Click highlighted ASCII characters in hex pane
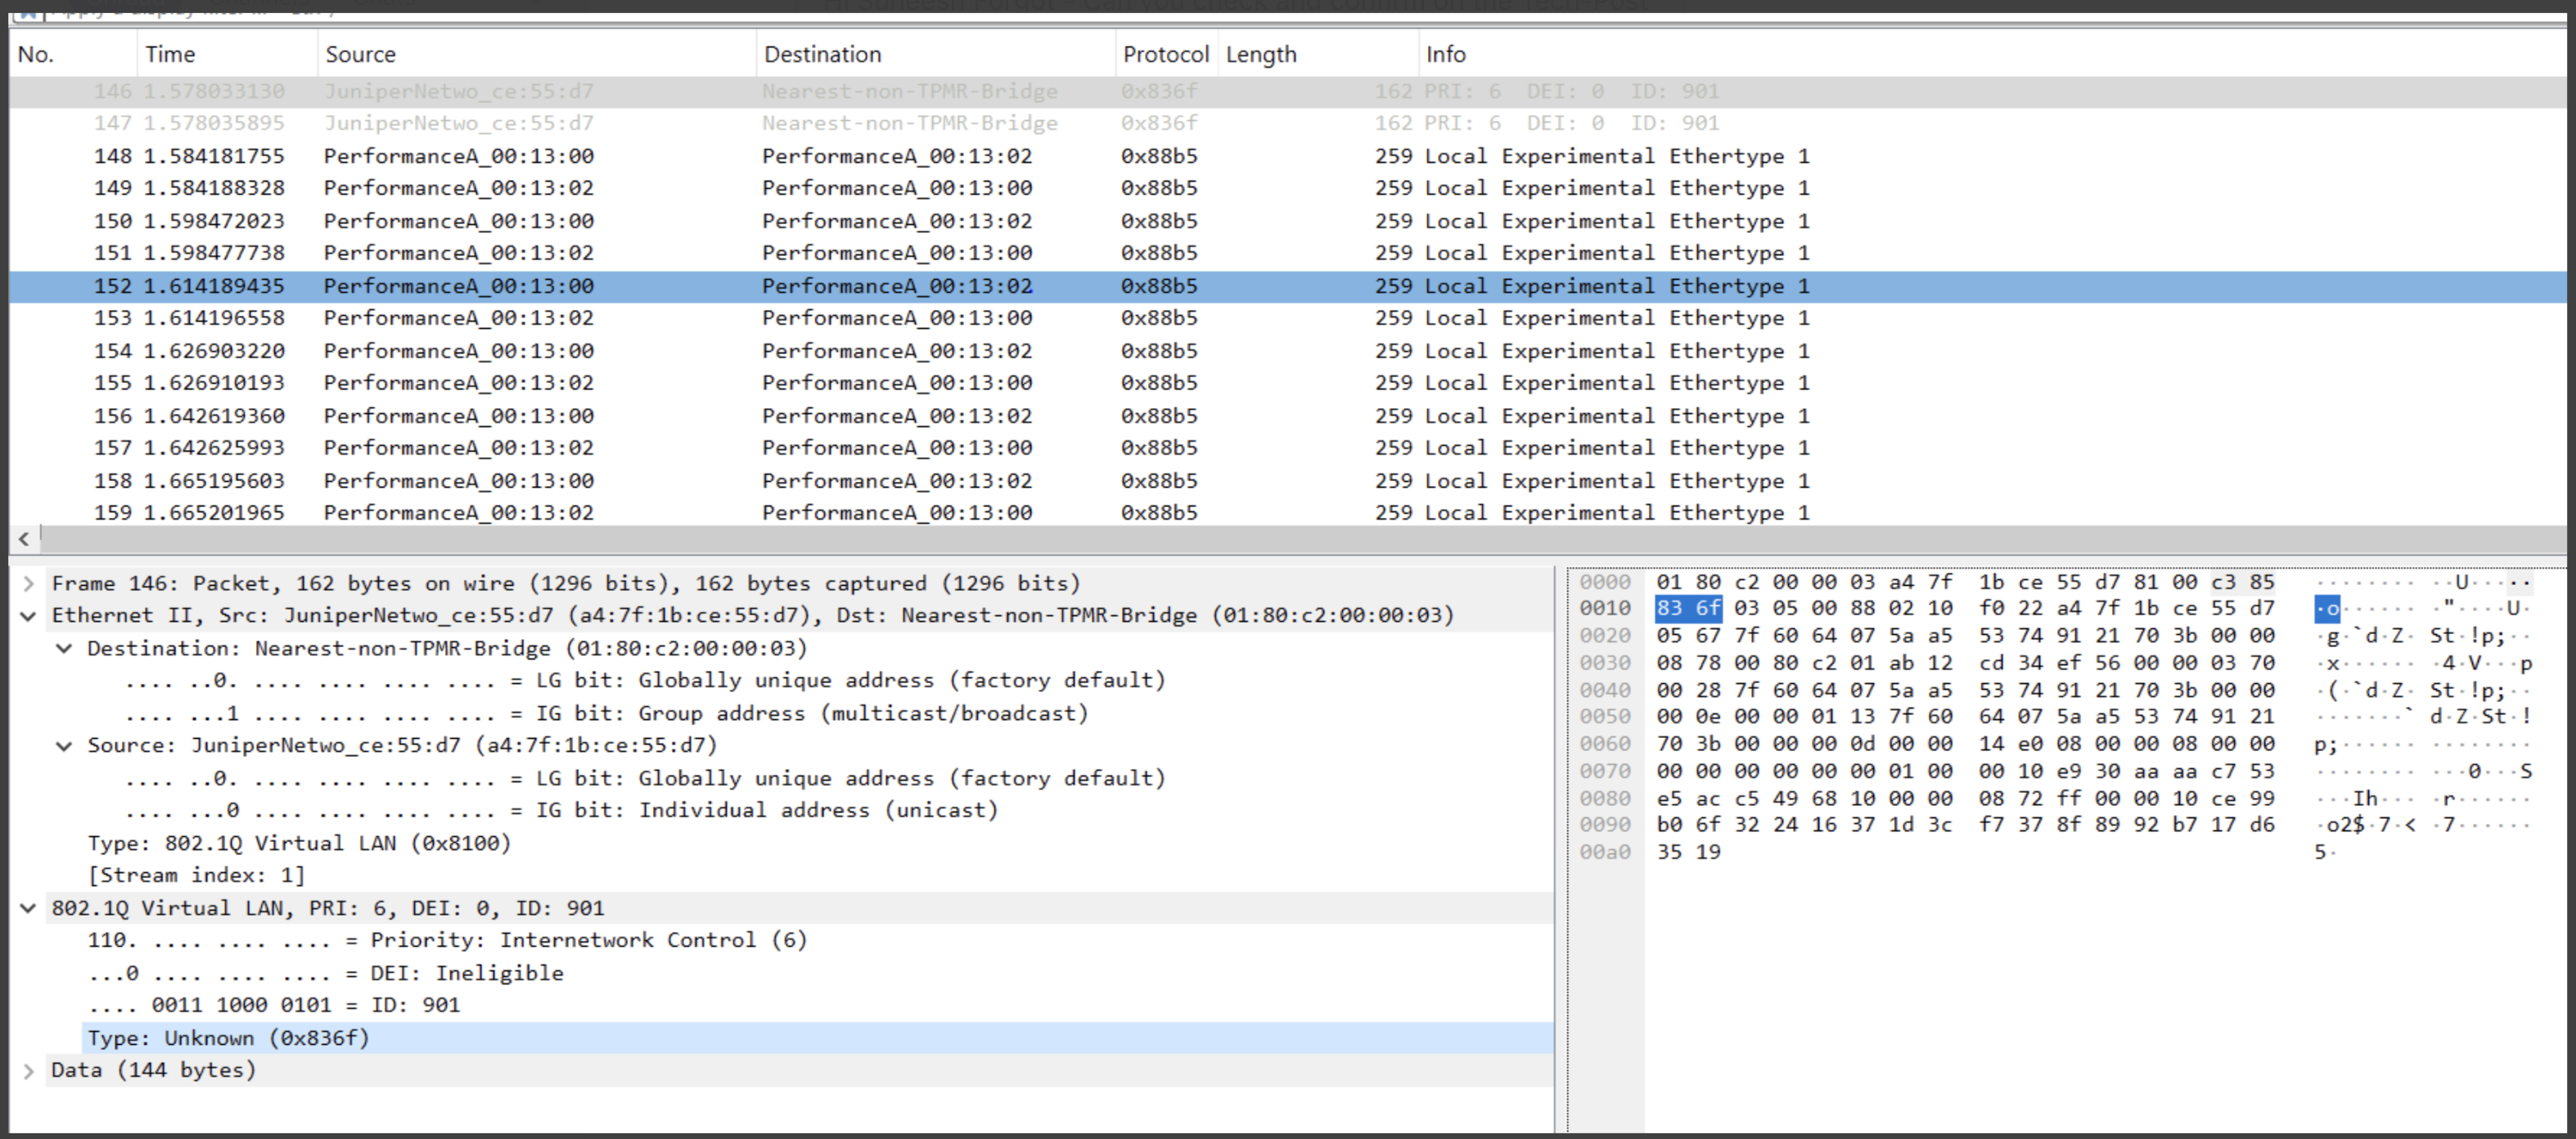This screenshot has width=2576, height=1139. tap(2327, 608)
